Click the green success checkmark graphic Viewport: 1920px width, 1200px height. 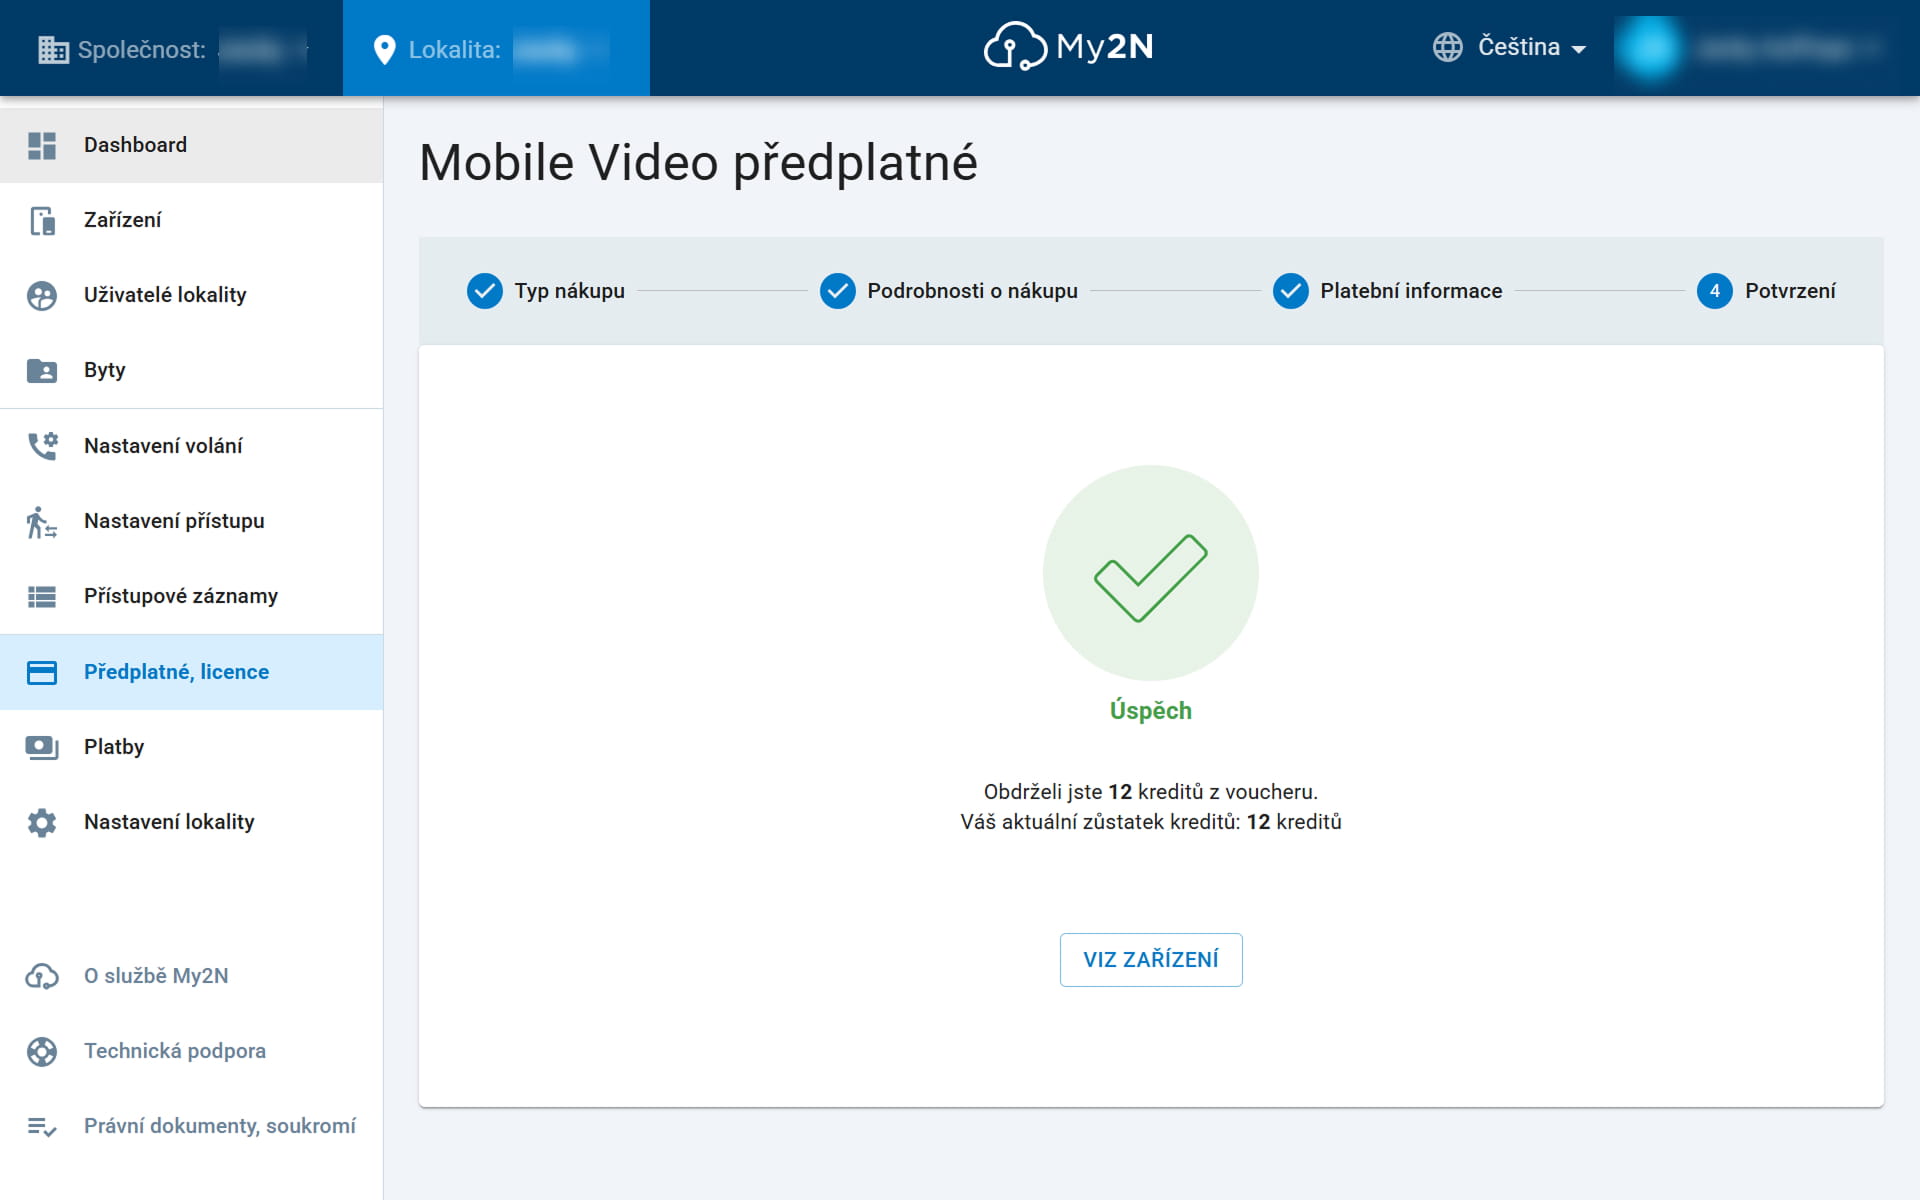click(x=1151, y=573)
